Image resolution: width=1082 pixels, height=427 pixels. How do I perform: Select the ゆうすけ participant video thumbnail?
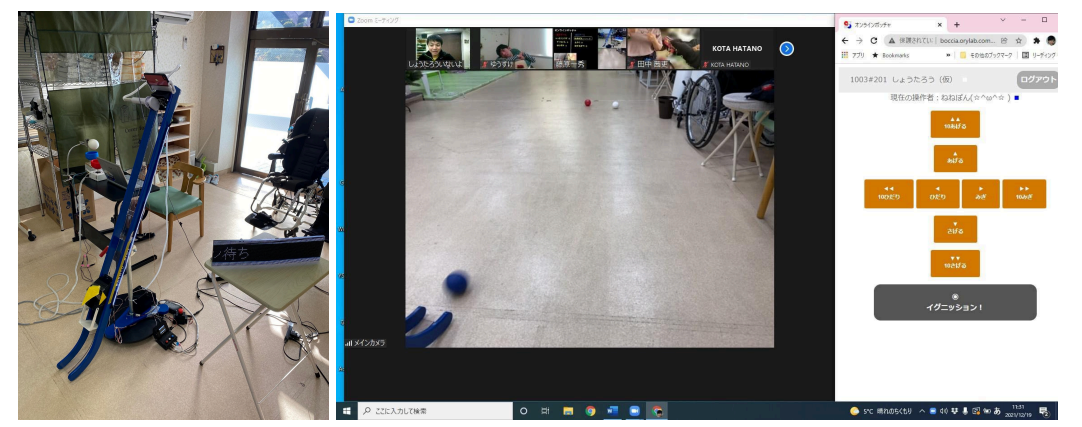[516, 48]
